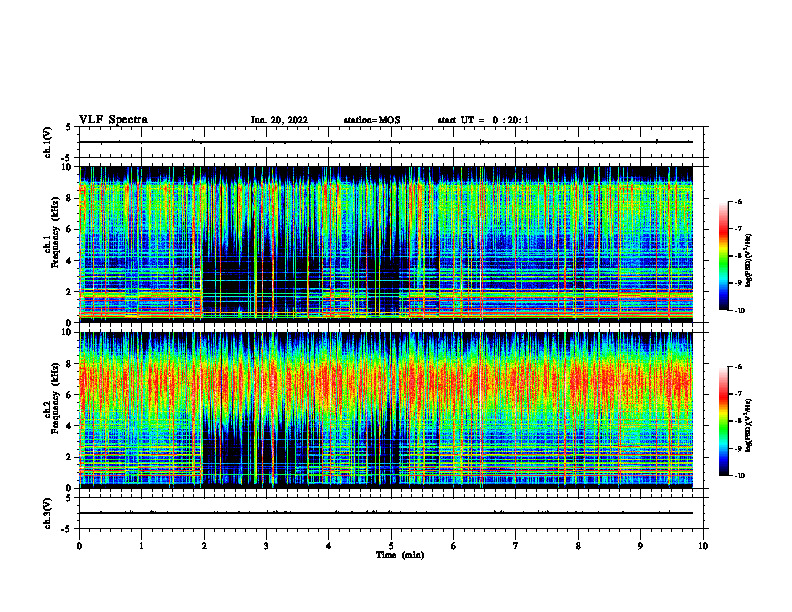Click the ch.2 color bar log(PSD) label
792x612 pixels.
748,425
